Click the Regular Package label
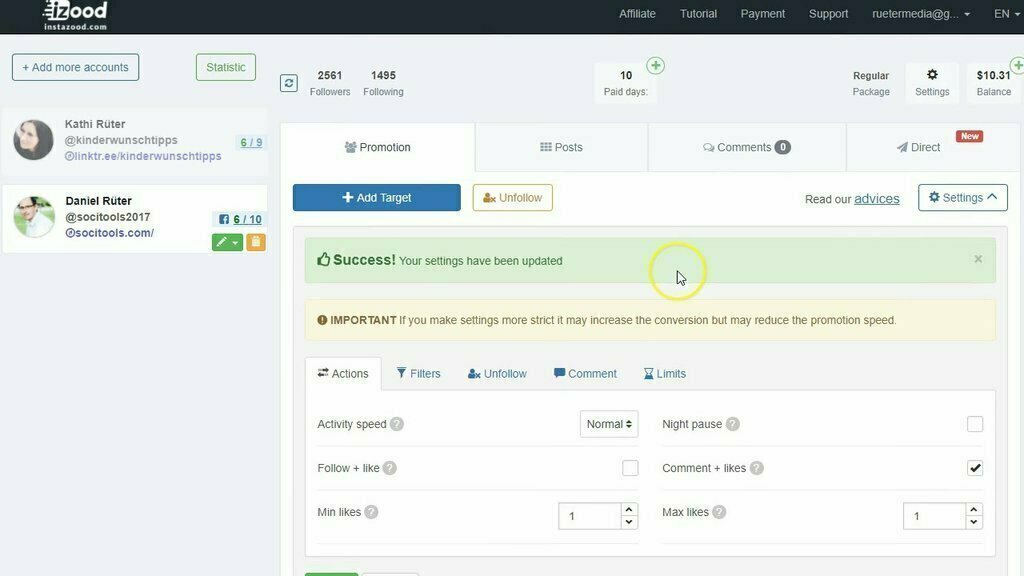Screen dimensions: 1024x576 871,83
